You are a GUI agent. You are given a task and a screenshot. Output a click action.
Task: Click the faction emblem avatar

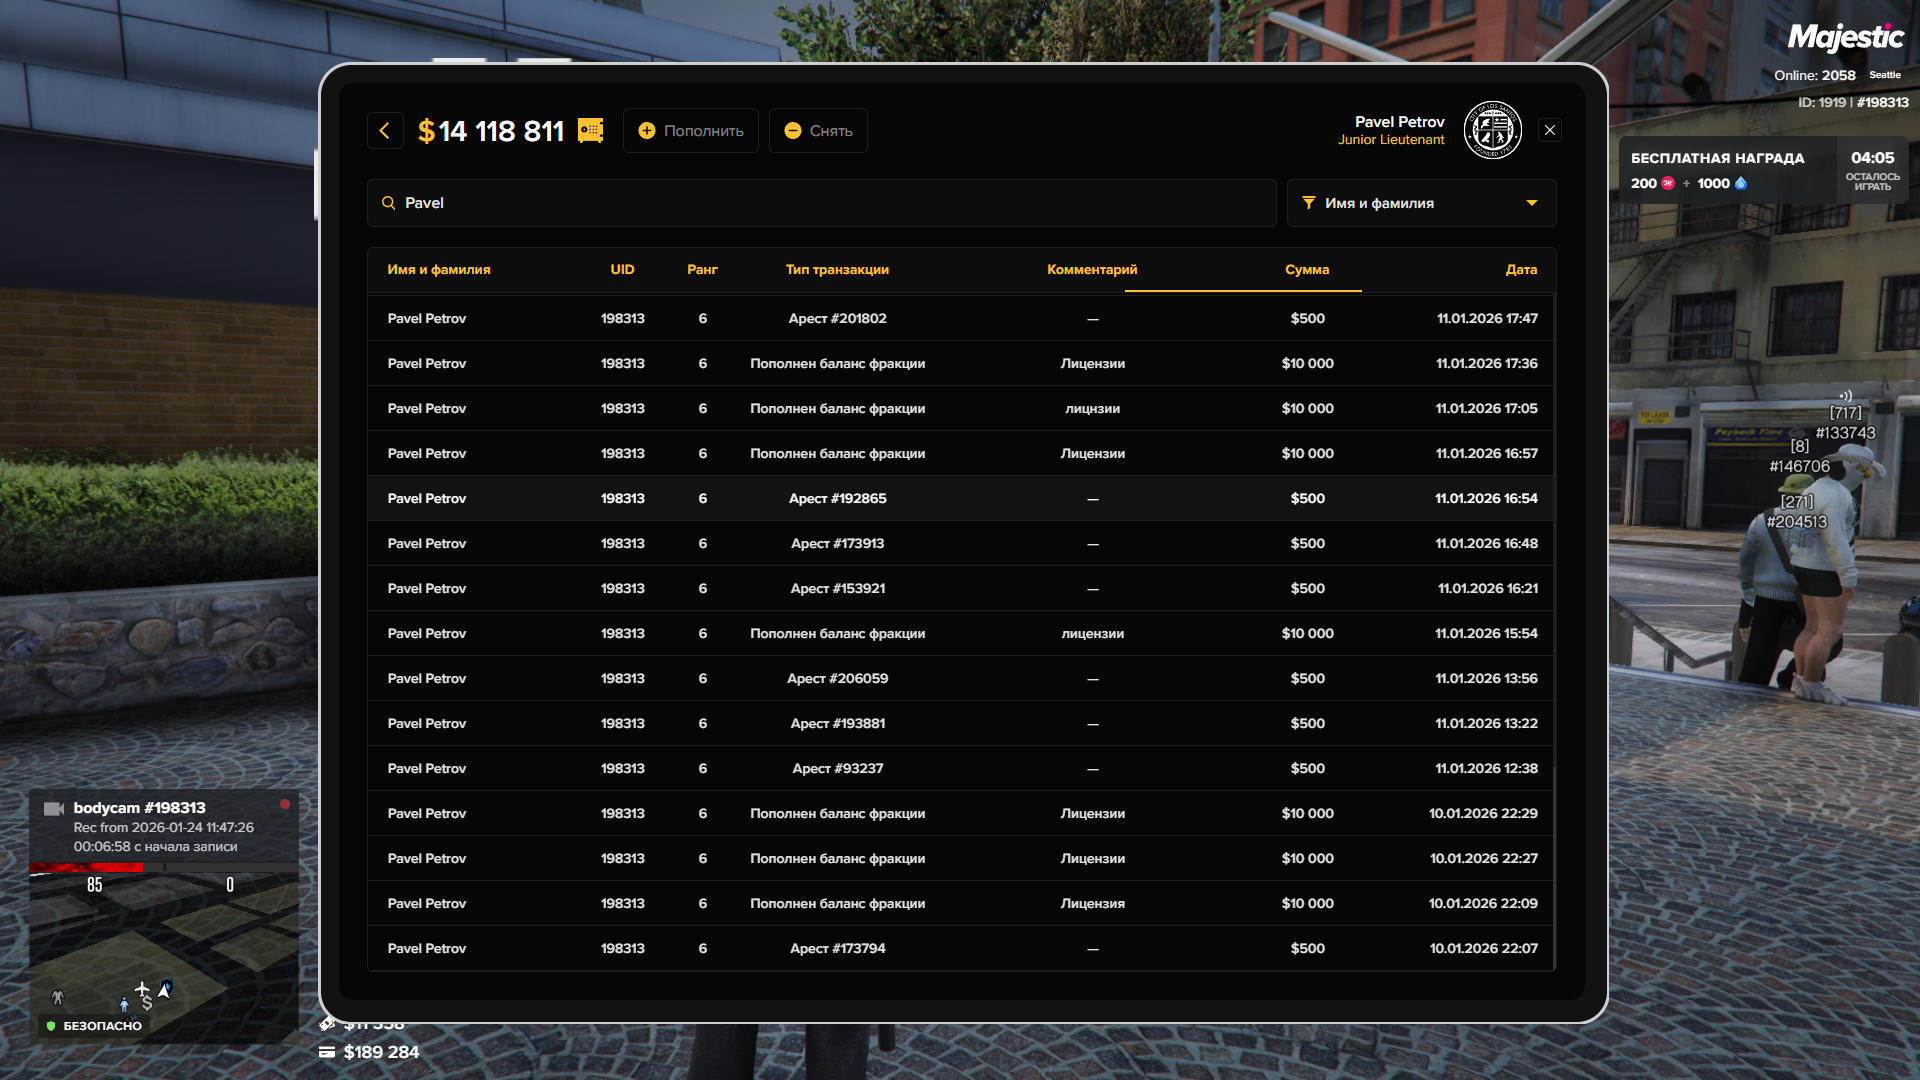coord(1492,131)
